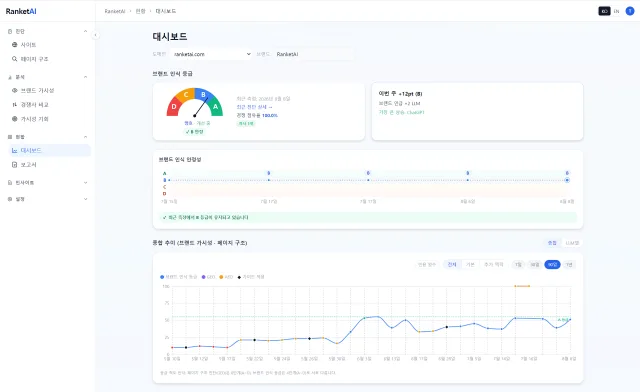Click the 현황 section grid icon
This screenshot has width=640, height=392.
10,137
